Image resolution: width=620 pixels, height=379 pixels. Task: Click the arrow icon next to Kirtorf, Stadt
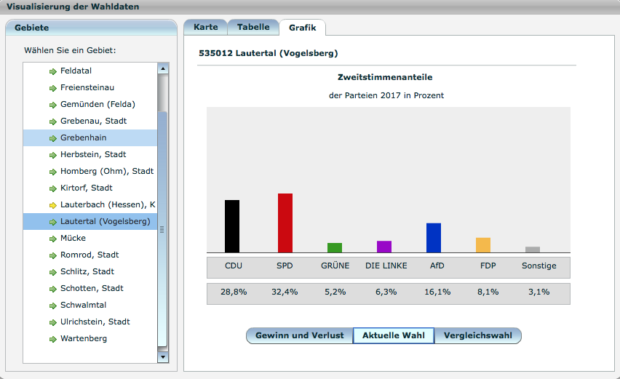pyautogui.click(x=53, y=189)
